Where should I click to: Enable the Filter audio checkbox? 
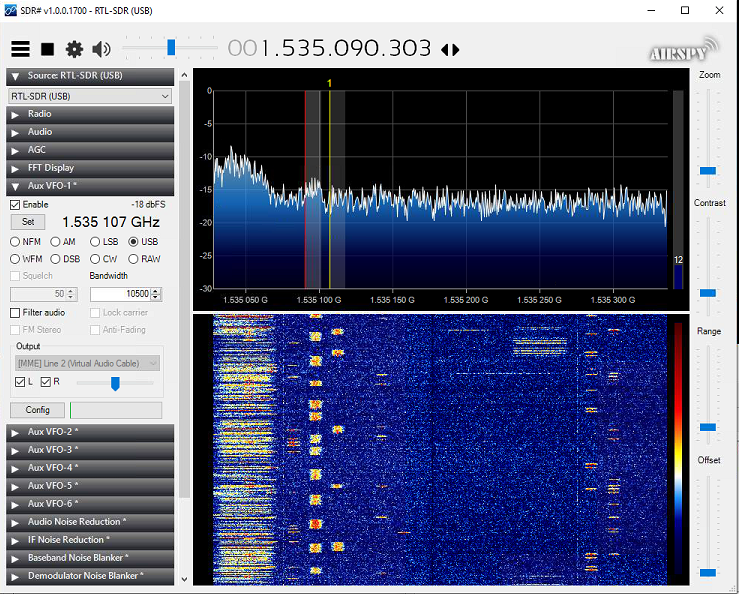pos(15,313)
